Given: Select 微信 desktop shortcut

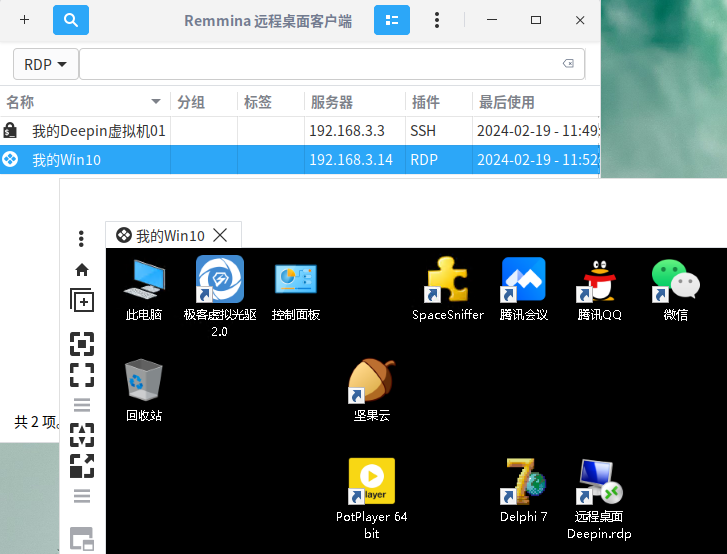Looking at the screenshot, I should [676, 290].
